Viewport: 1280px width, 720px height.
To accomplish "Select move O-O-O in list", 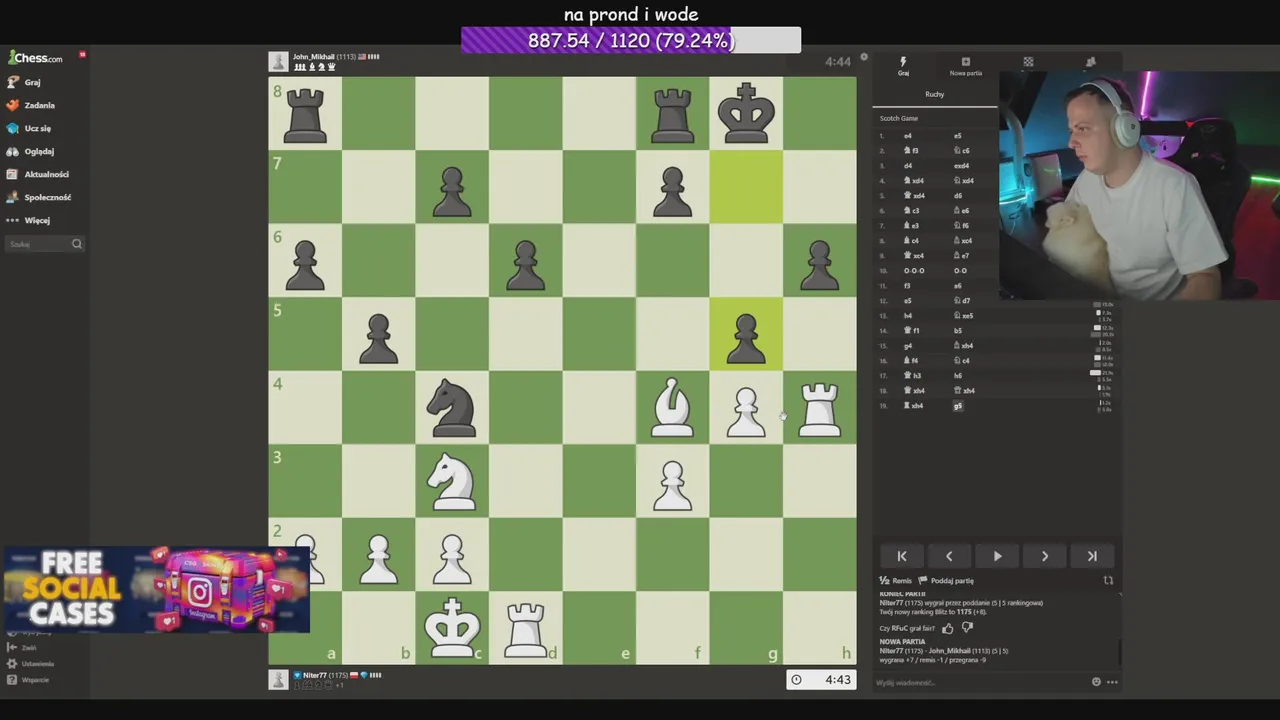I will (914, 271).
